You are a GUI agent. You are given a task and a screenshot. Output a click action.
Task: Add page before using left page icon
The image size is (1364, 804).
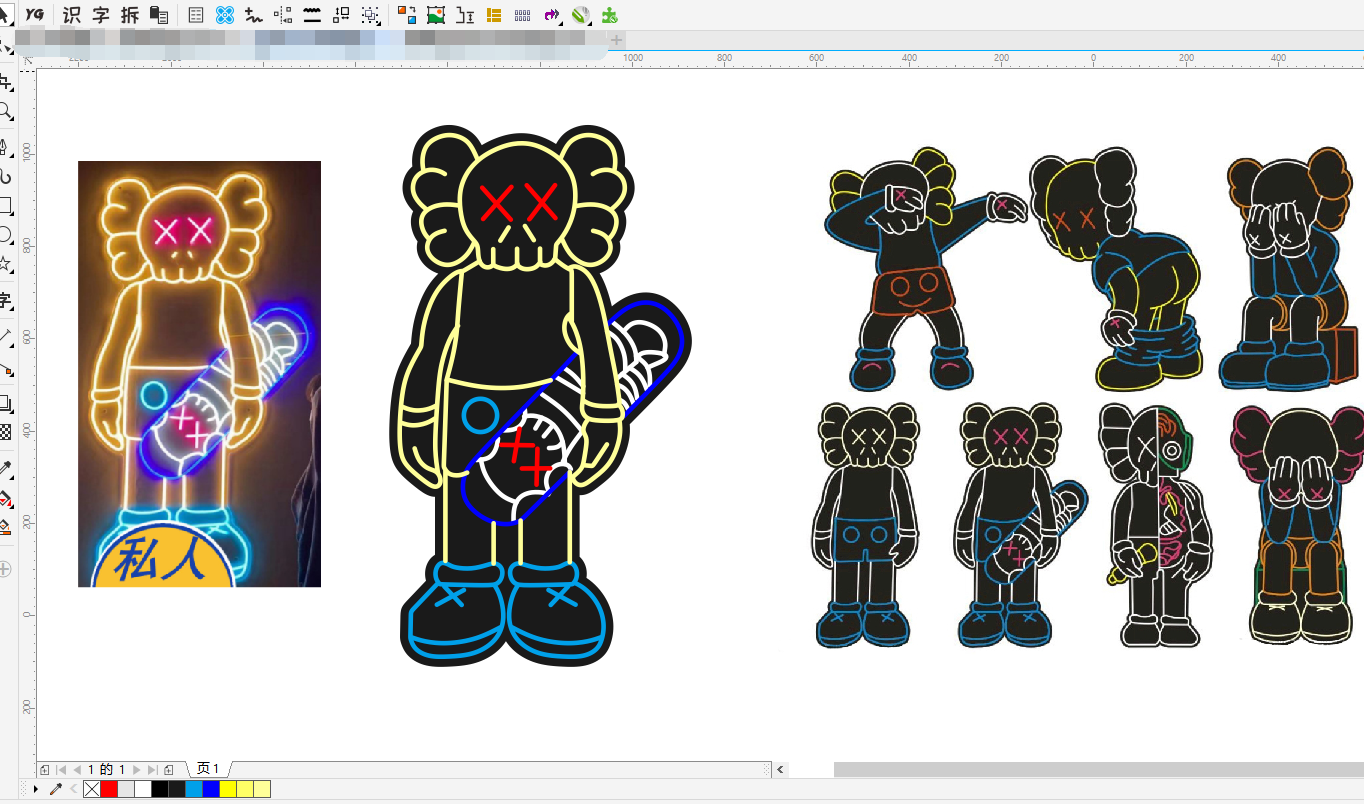coord(45,770)
